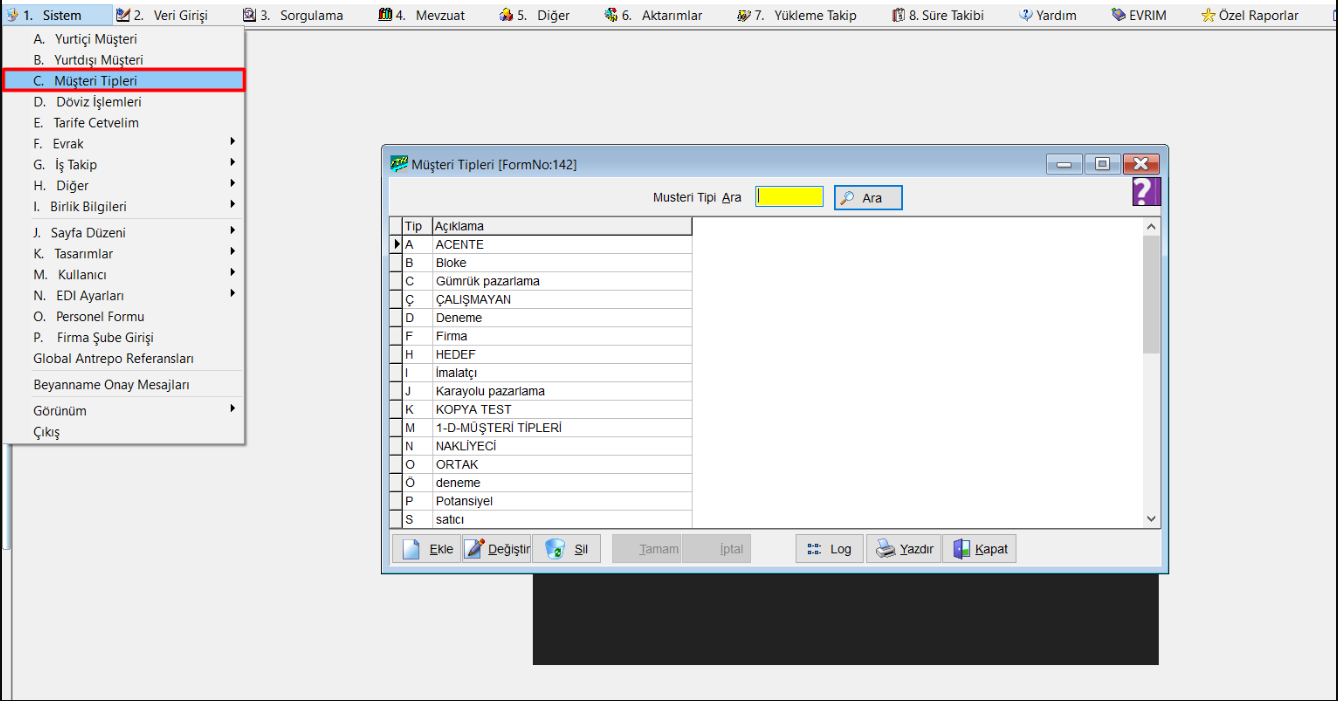
Task: Open the Özel Raporlar menu
Action: 1249,15
